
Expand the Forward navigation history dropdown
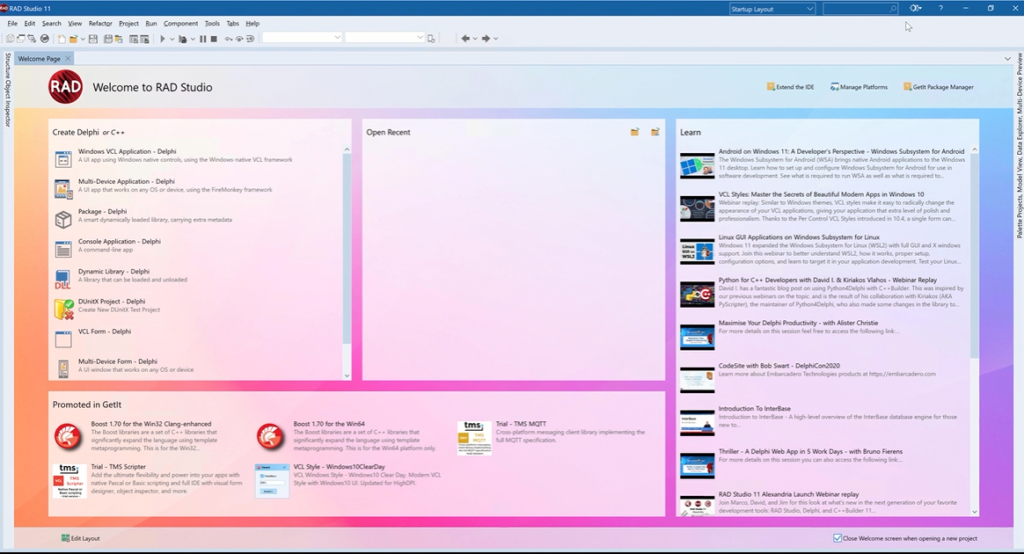(496, 39)
